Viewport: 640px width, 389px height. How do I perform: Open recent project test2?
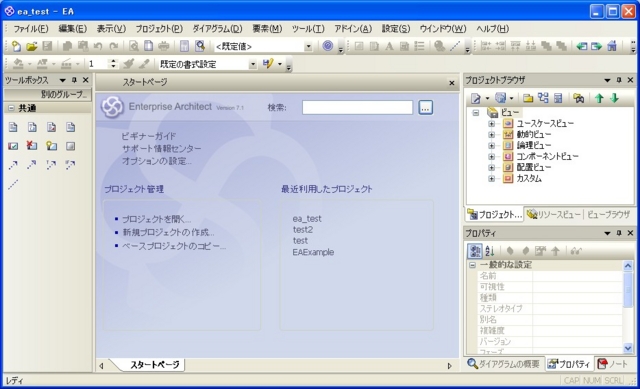coord(303,230)
